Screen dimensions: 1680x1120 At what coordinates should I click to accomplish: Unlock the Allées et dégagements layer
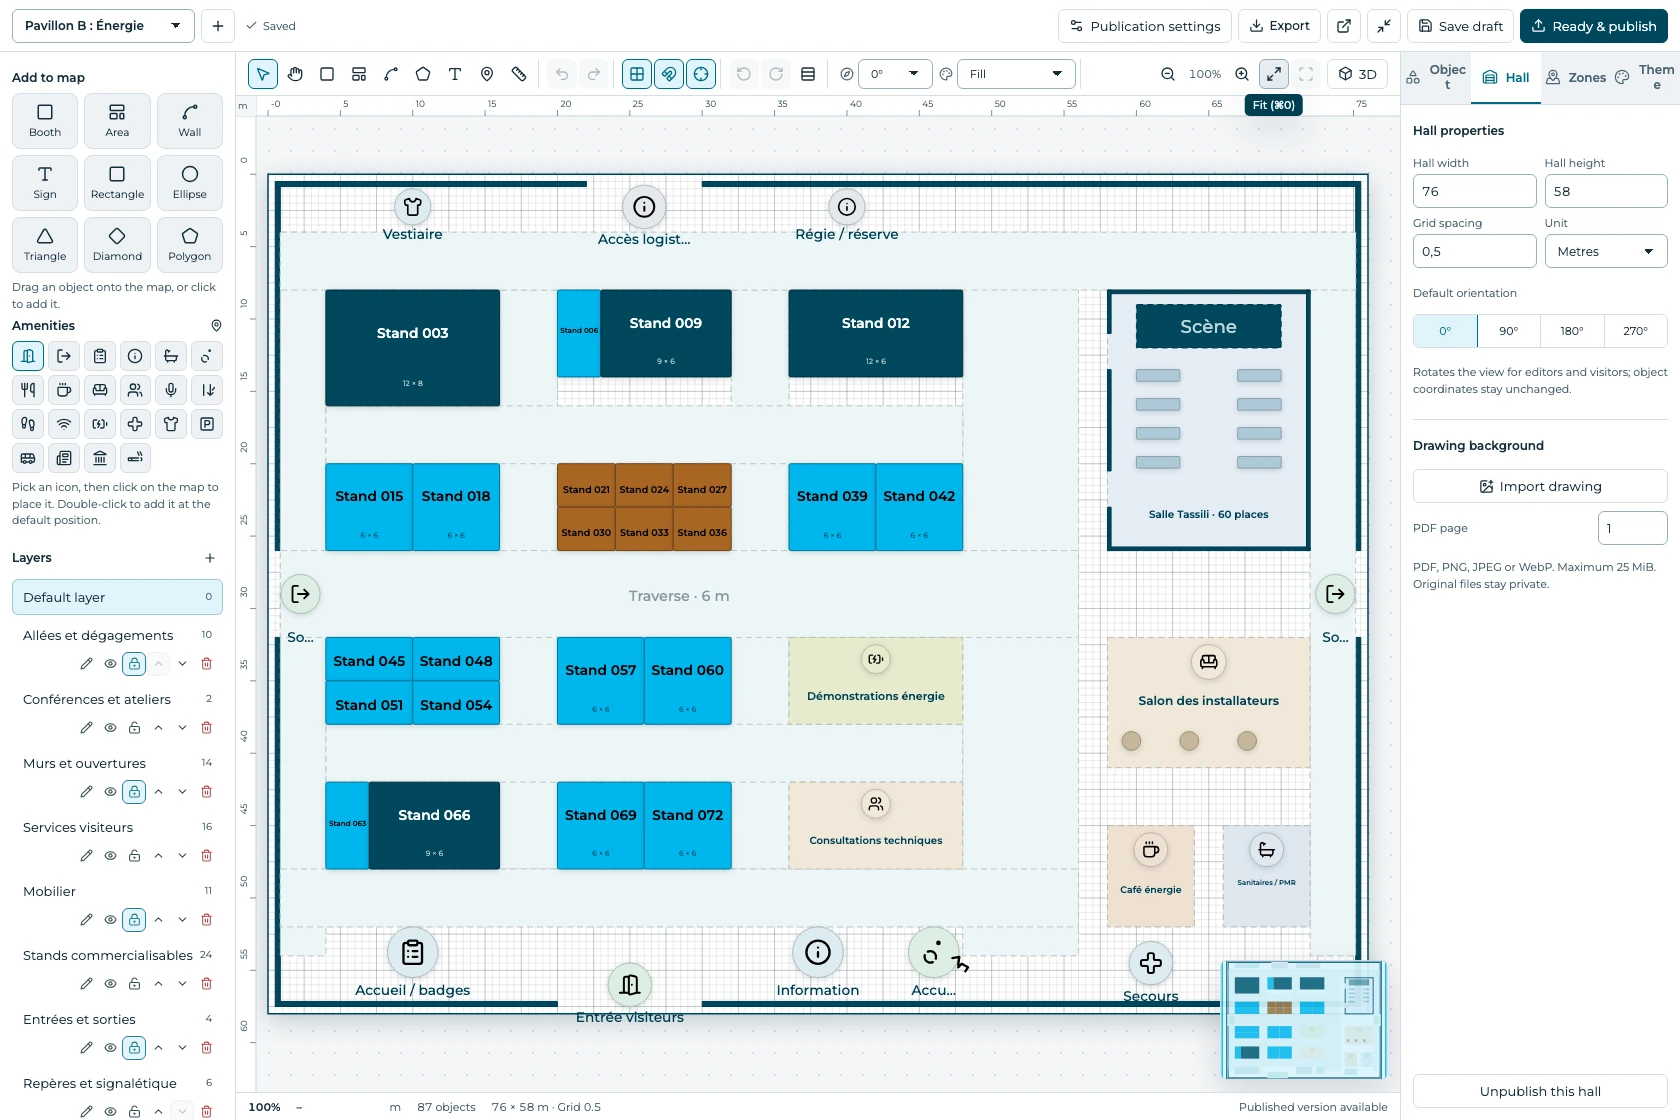click(x=134, y=664)
